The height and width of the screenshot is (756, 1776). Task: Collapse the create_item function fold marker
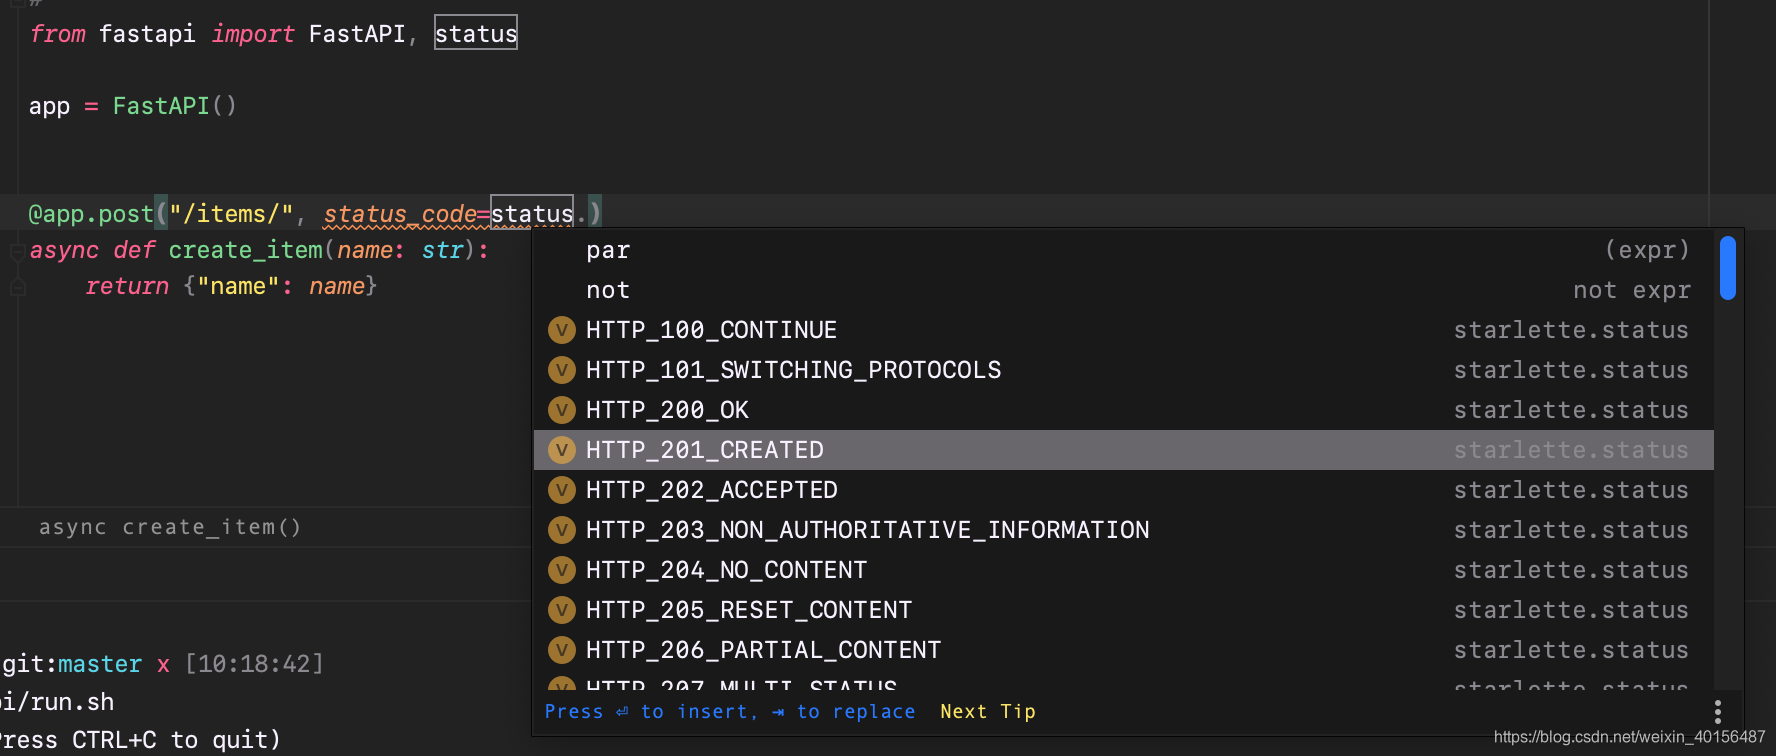pyautogui.click(x=17, y=251)
